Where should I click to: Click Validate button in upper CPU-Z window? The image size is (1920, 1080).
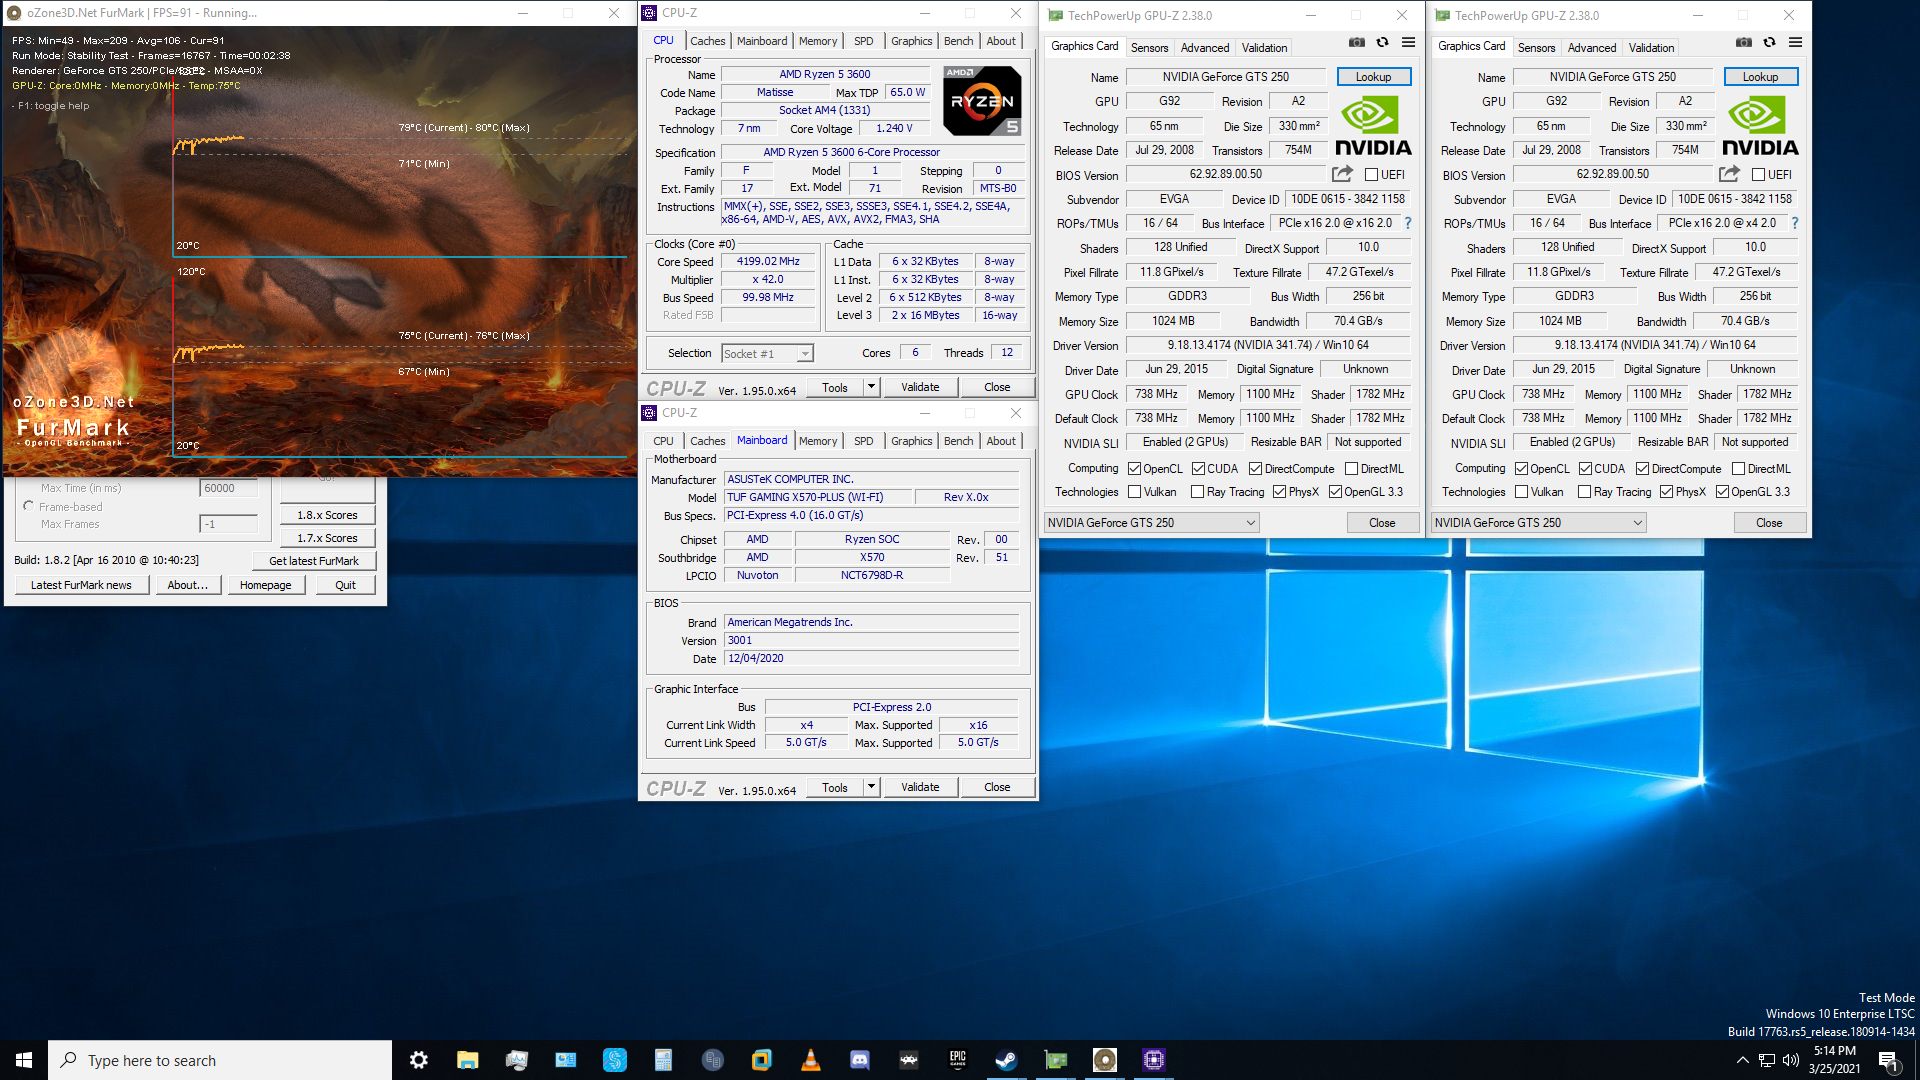pos(920,387)
